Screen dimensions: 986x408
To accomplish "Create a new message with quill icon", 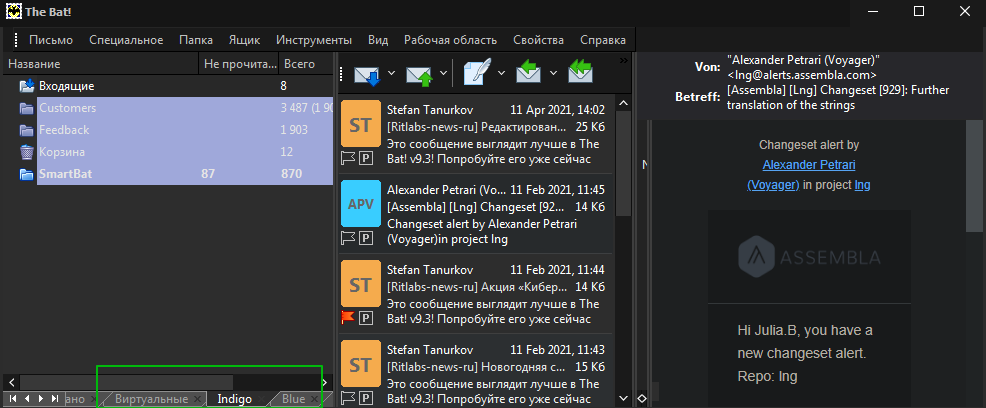I will coord(479,72).
